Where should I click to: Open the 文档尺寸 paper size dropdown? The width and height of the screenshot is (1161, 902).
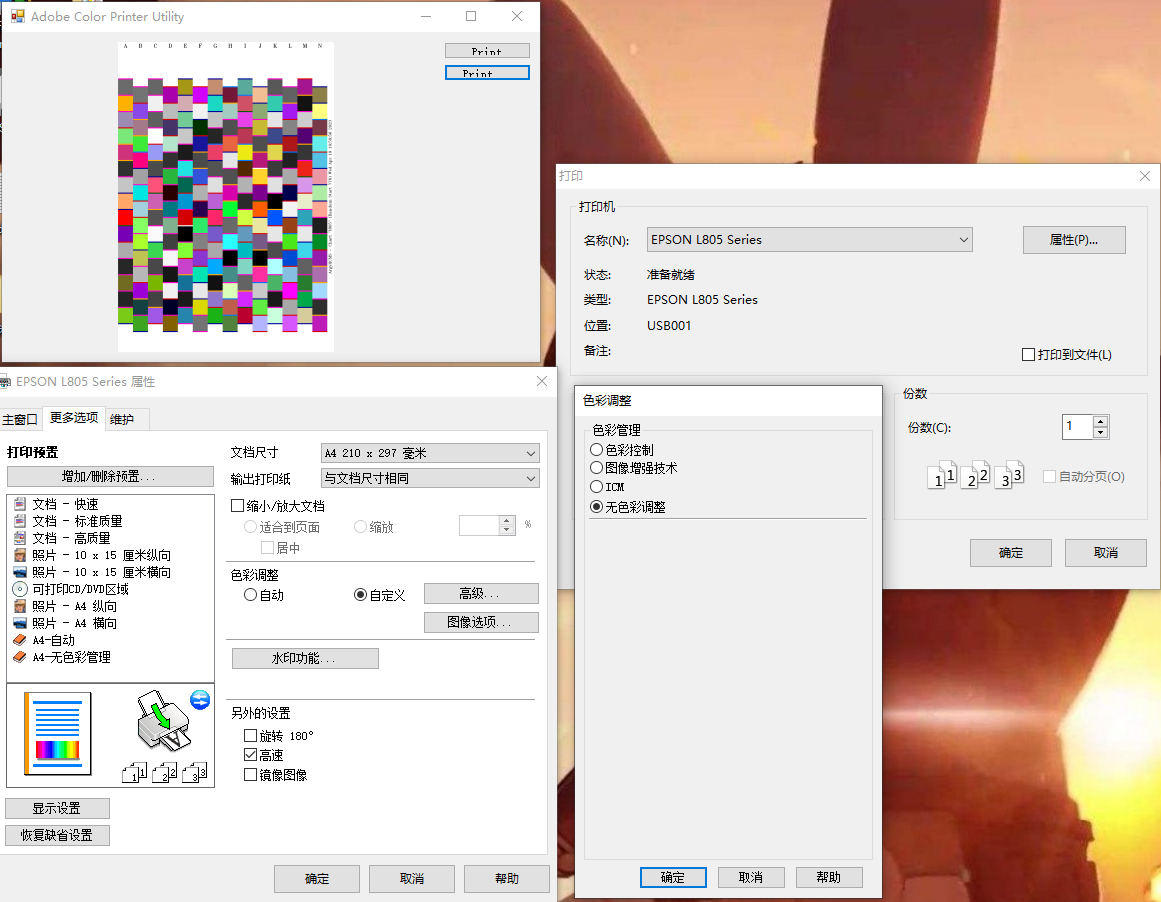[x=429, y=453]
